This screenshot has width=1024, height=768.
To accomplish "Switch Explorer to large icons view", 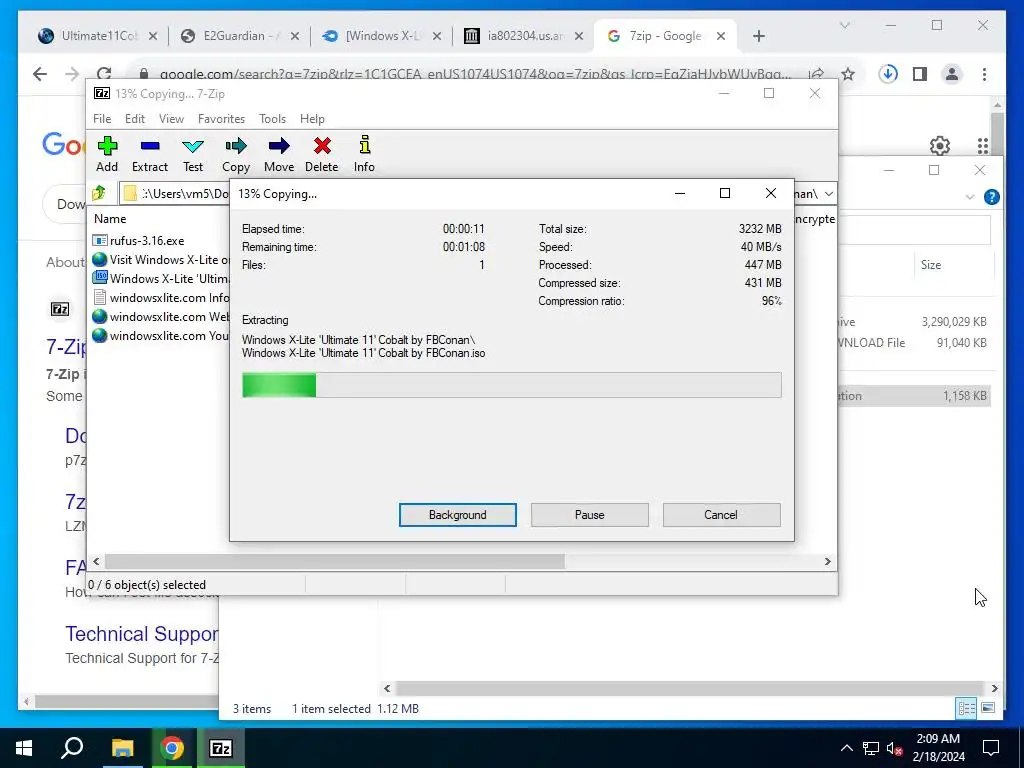I will pyautogui.click(x=988, y=708).
